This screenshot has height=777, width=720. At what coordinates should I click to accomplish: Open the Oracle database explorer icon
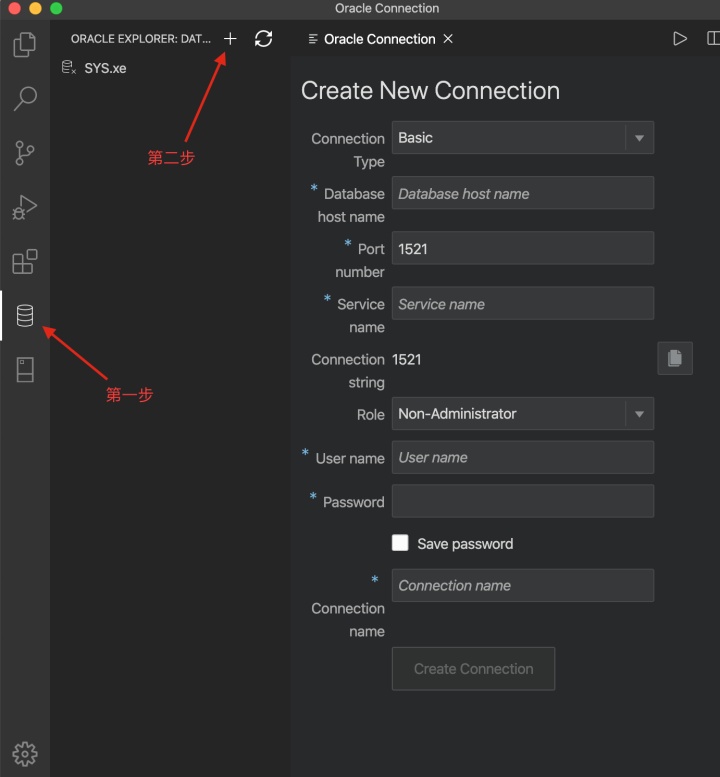[x=25, y=316]
